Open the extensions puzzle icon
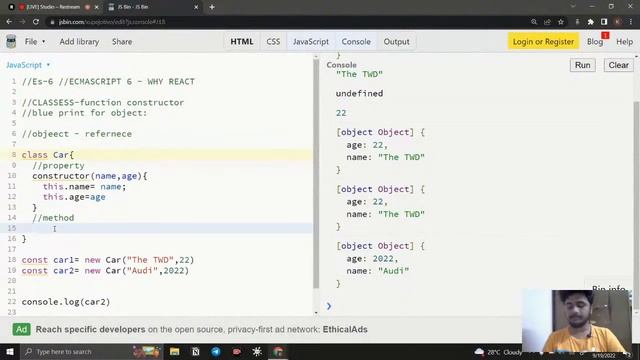The width and height of the screenshot is (640, 360). [x=590, y=22]
